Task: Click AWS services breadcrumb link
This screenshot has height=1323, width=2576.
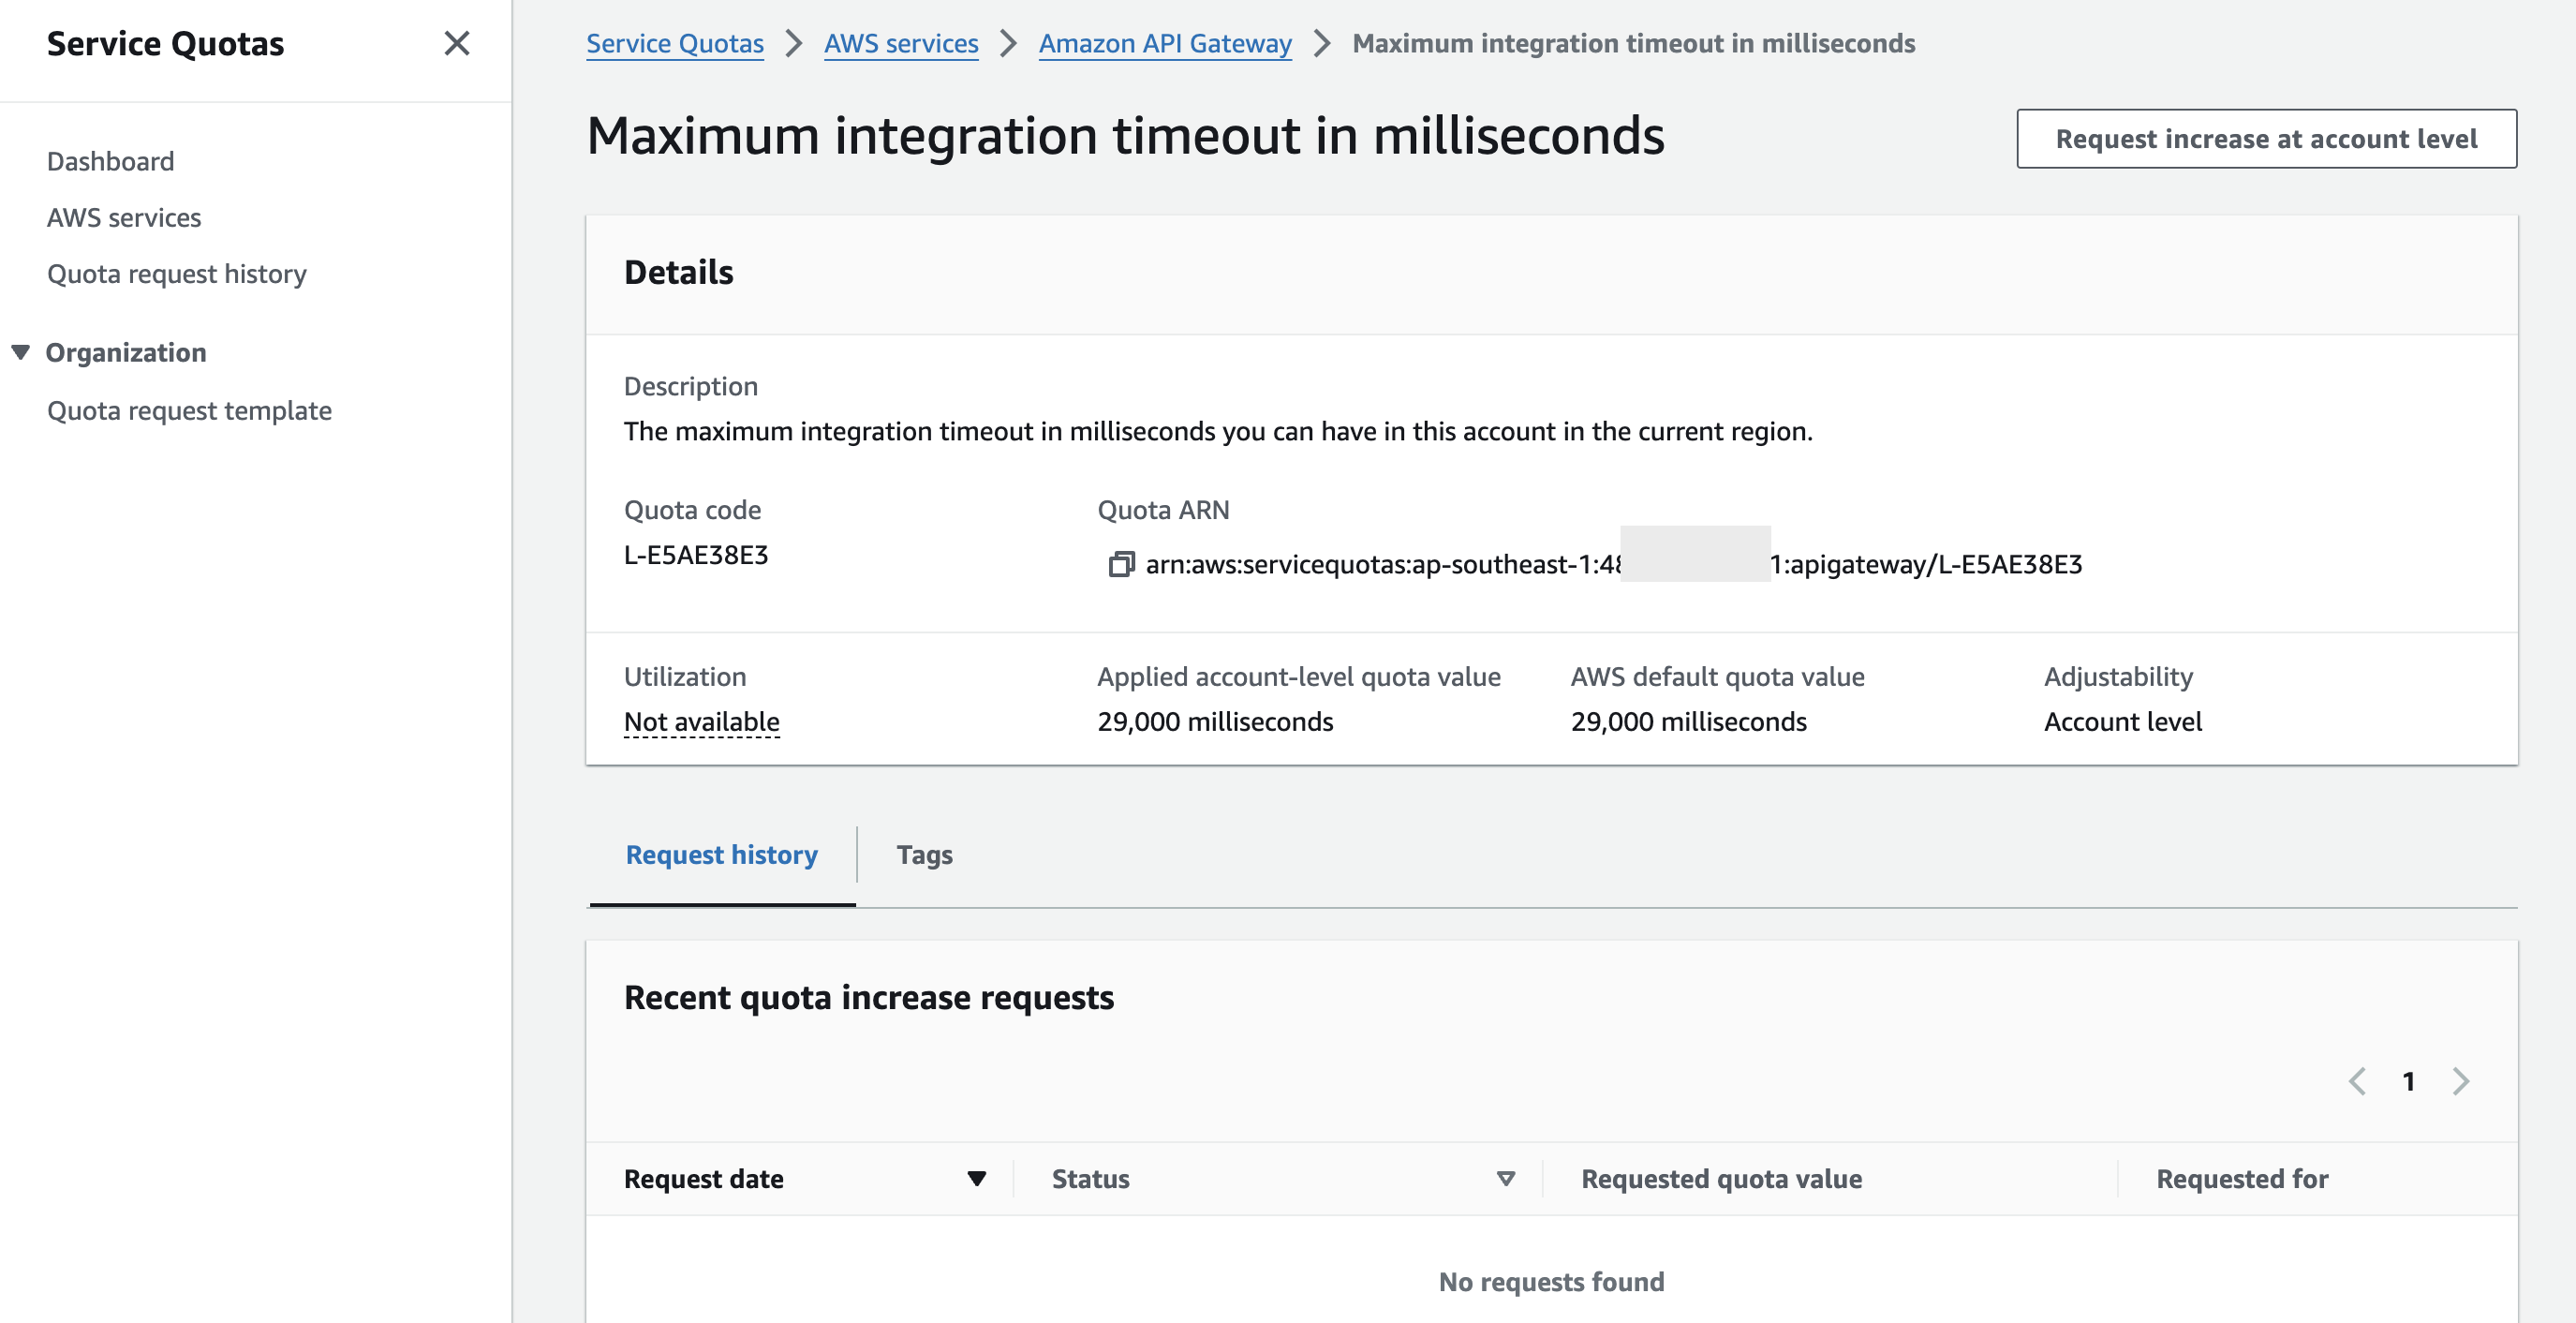Action: 900,43
